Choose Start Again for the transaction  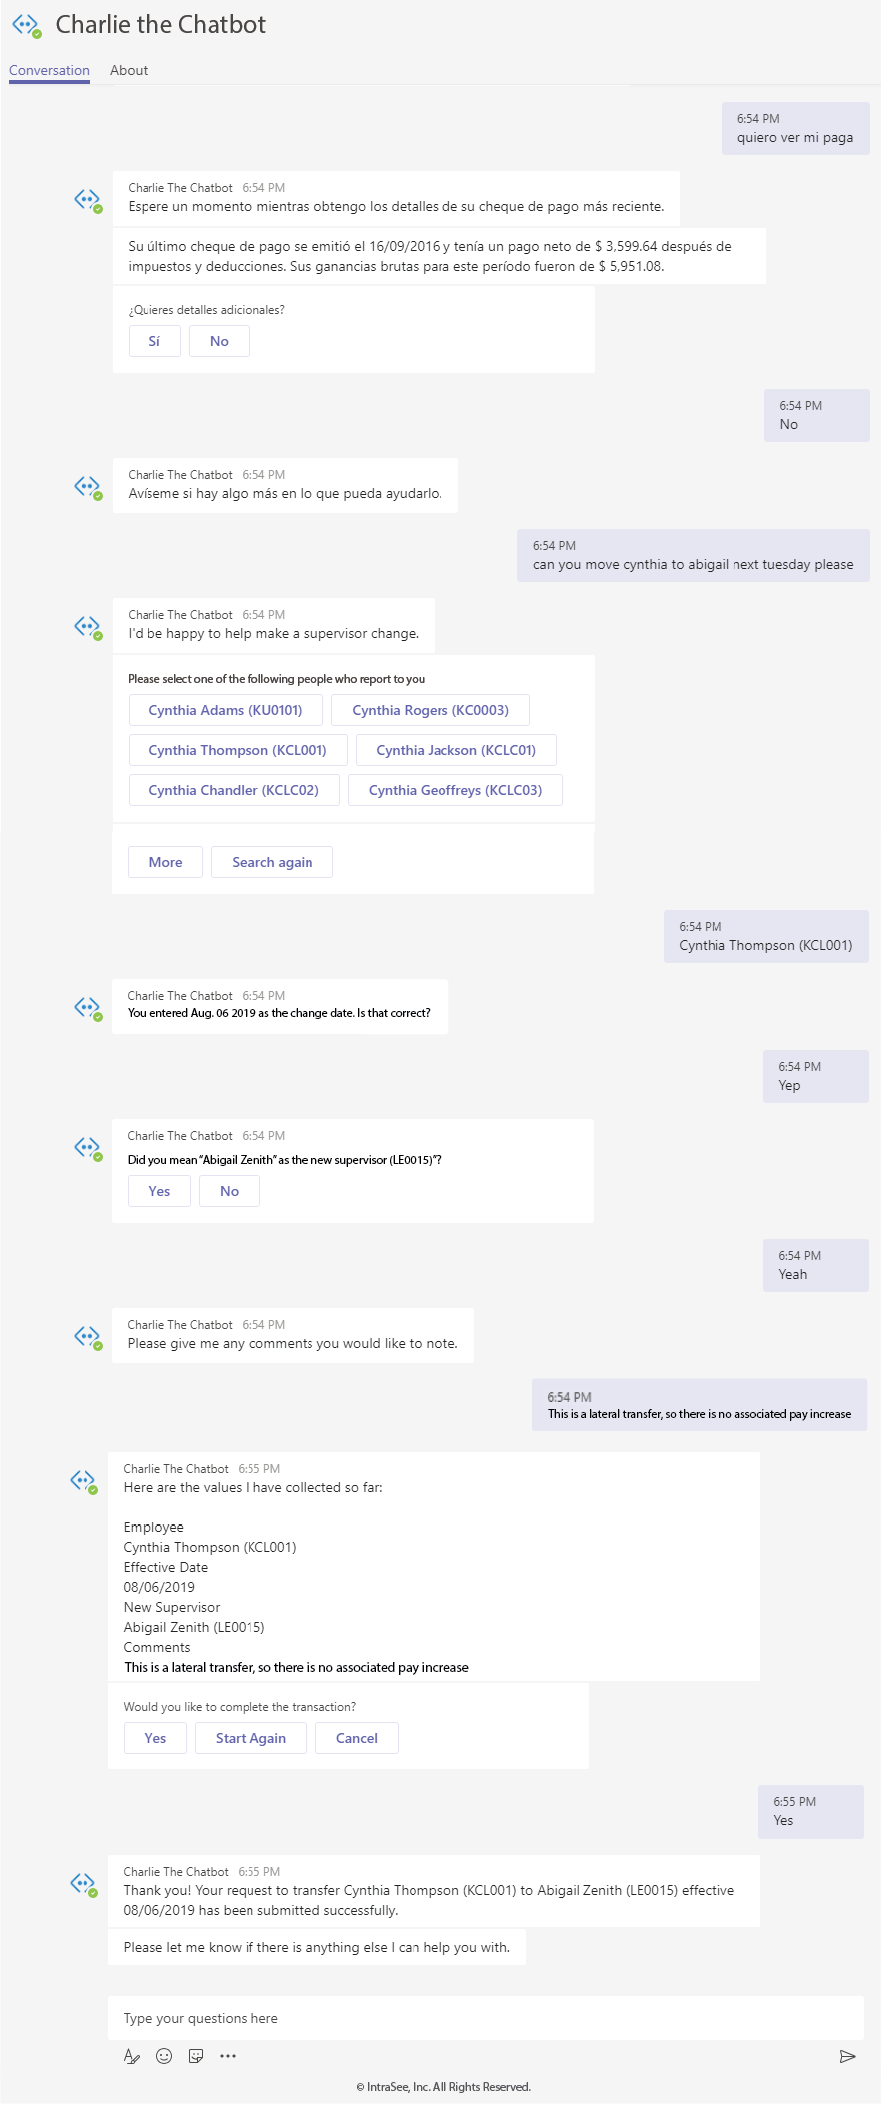click(250, 1738)
